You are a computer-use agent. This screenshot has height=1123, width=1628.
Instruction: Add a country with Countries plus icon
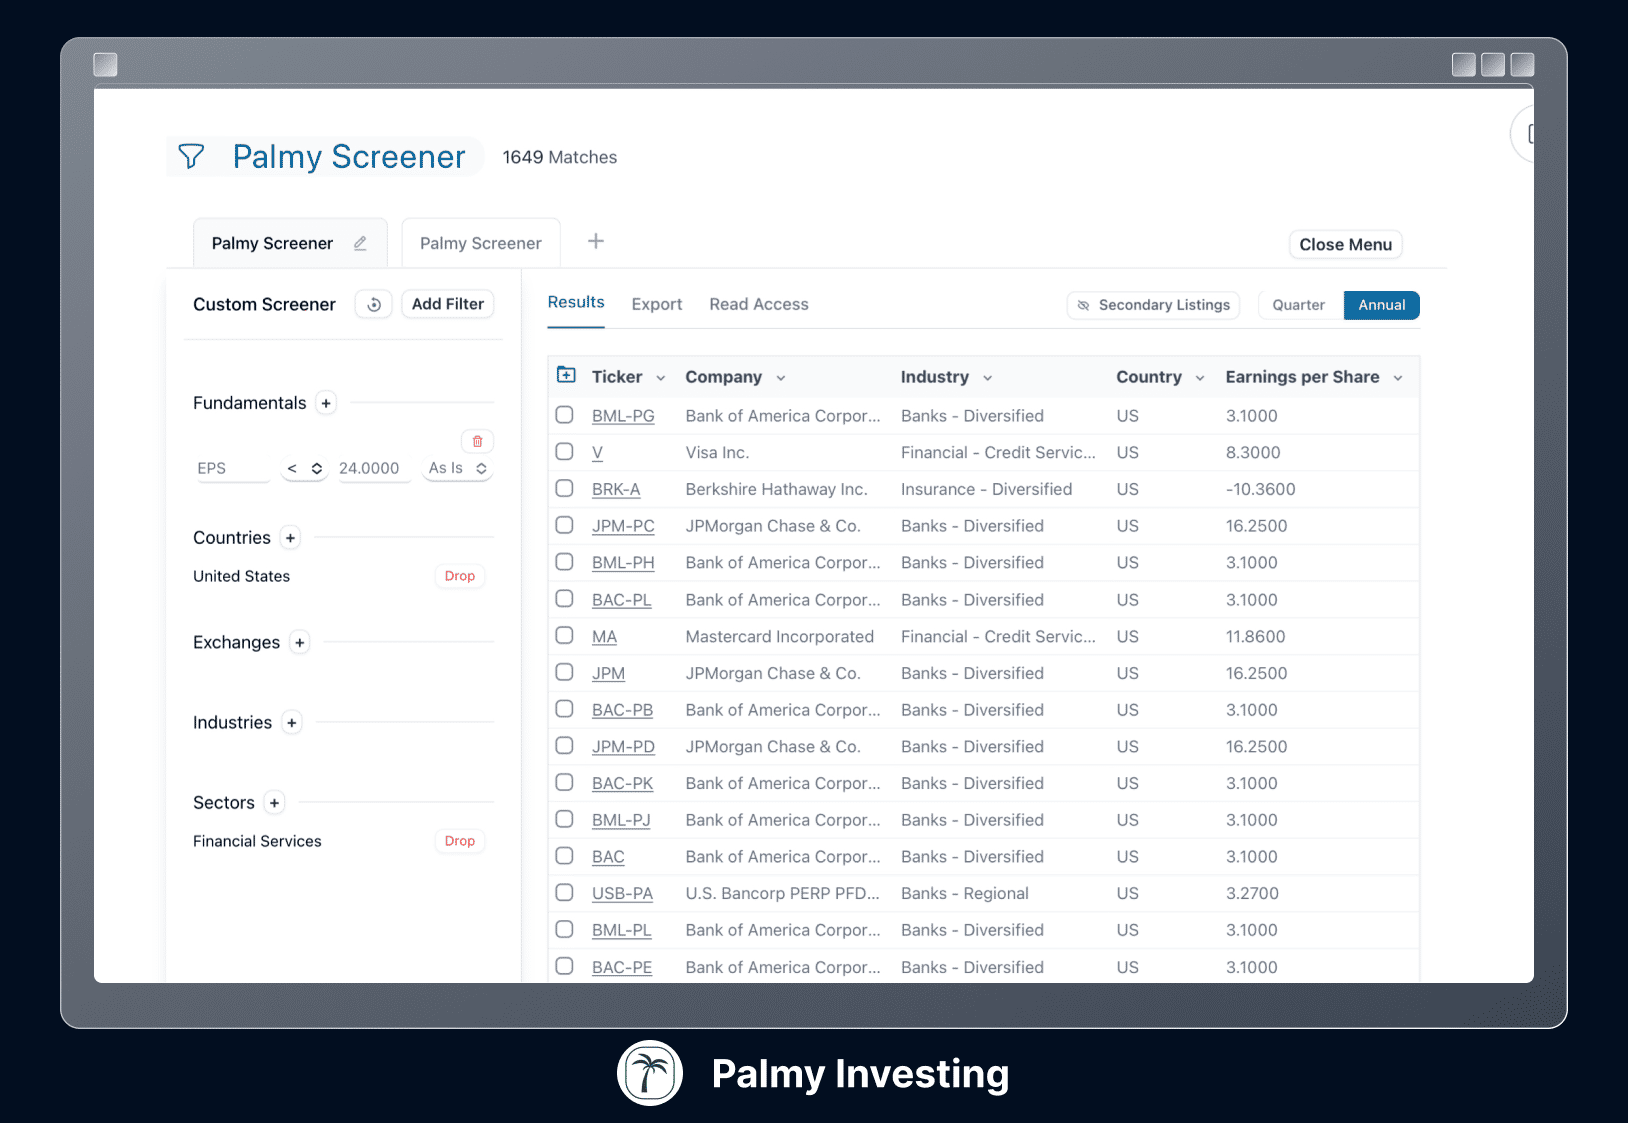click(290, 538)
